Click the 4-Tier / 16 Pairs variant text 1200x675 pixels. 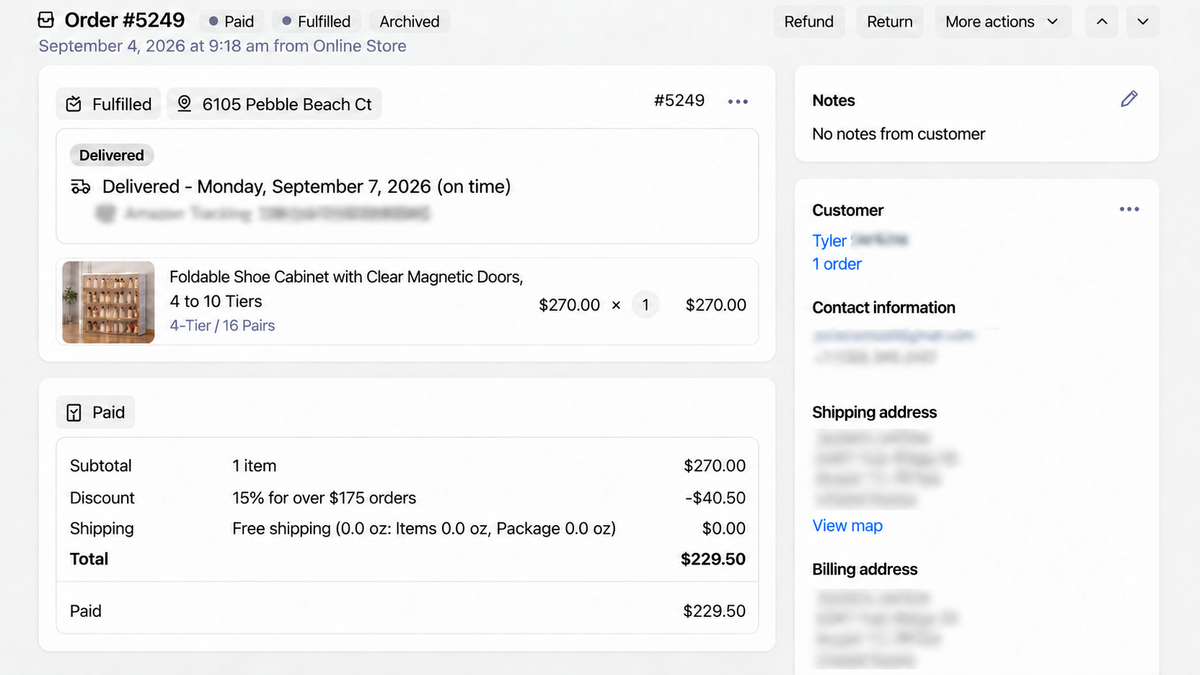(x=222, y=326)
